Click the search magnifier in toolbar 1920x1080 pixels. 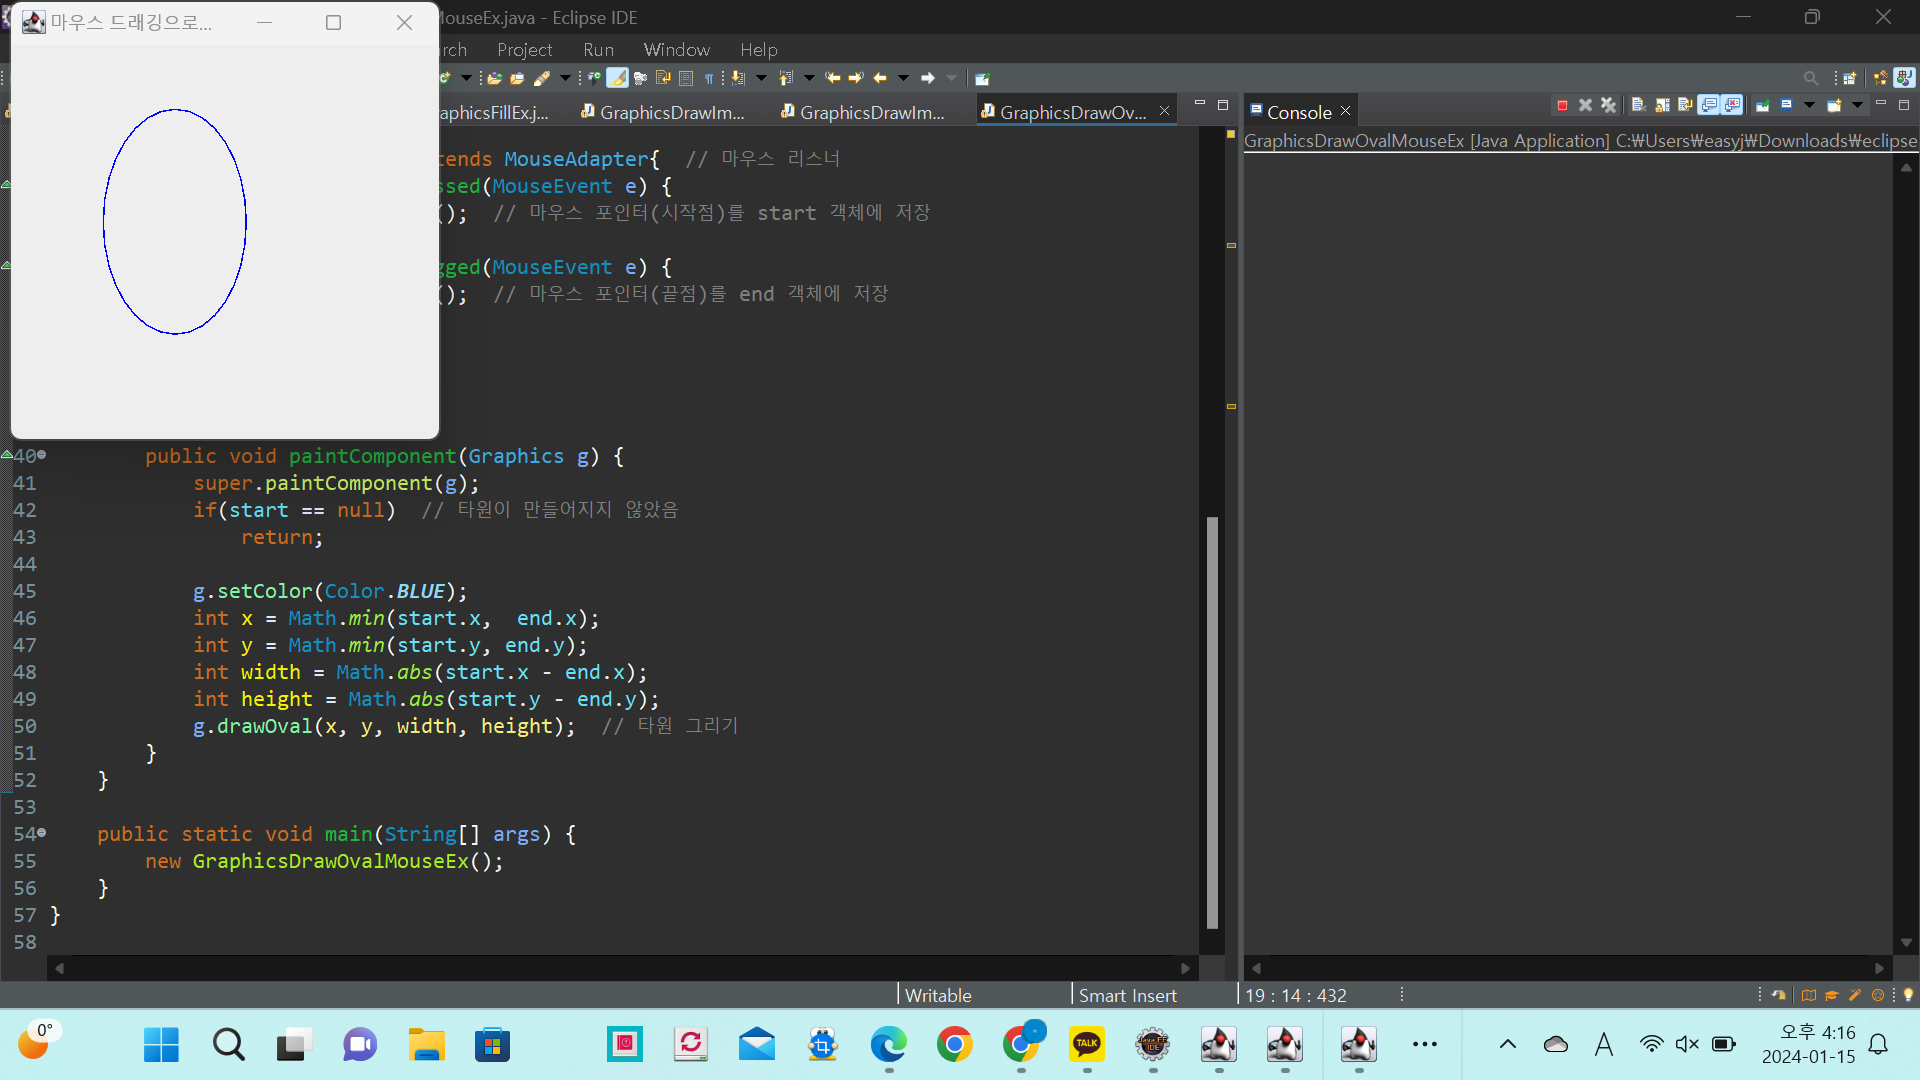(1811, 78)
